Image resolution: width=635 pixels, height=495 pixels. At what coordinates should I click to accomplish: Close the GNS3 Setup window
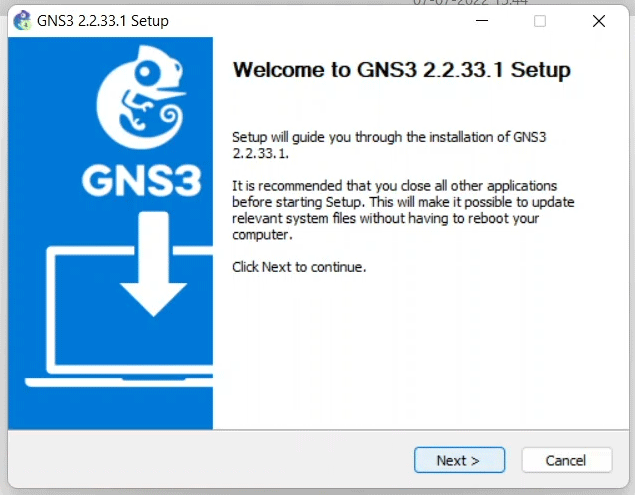599,21
